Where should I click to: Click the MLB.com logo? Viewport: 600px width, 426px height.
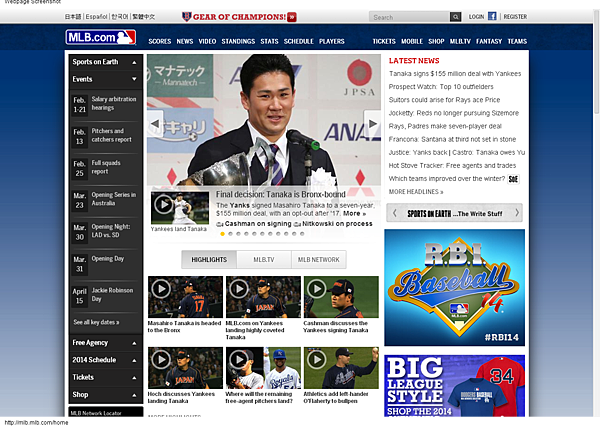101,37
